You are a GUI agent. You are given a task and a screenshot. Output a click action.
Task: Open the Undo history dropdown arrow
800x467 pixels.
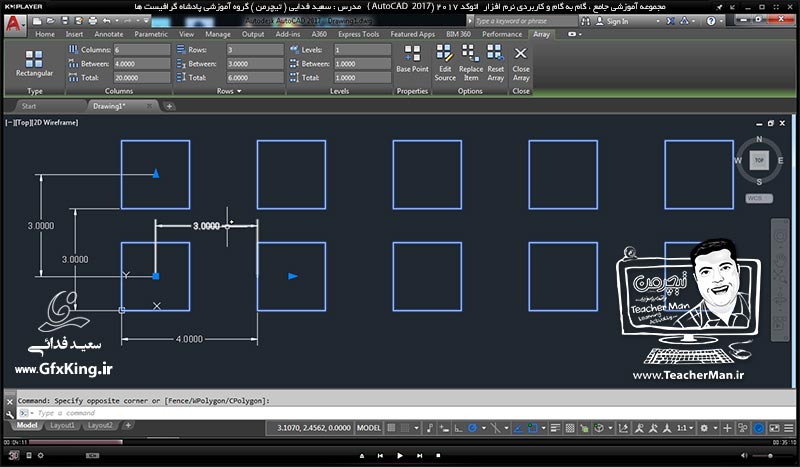(116, 21)
